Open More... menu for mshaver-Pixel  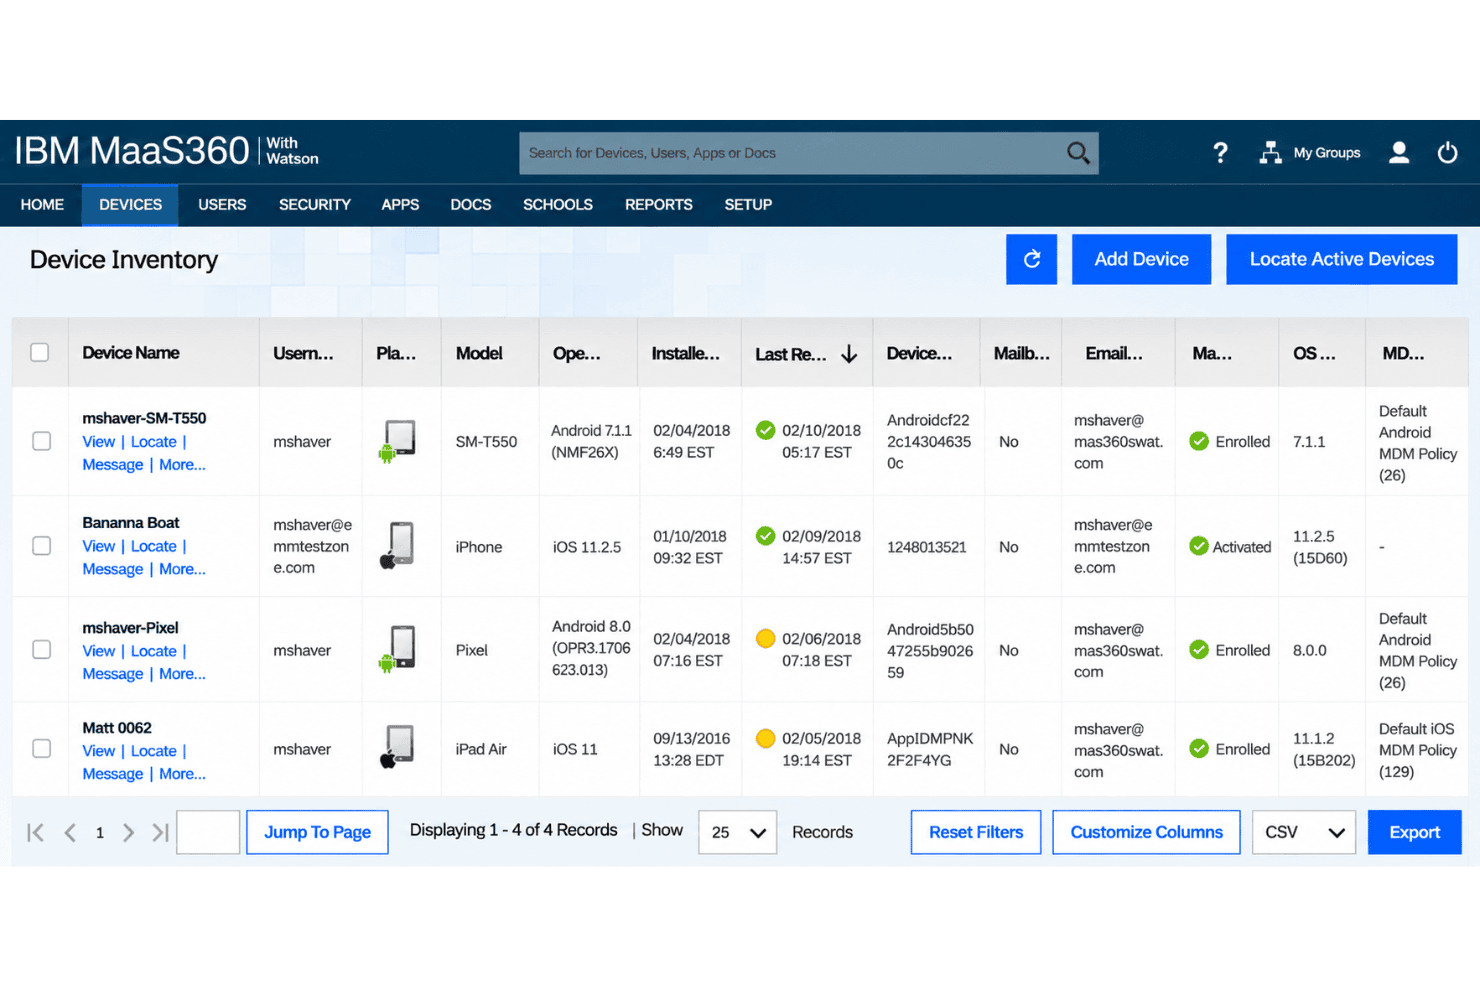coord(182,673)
